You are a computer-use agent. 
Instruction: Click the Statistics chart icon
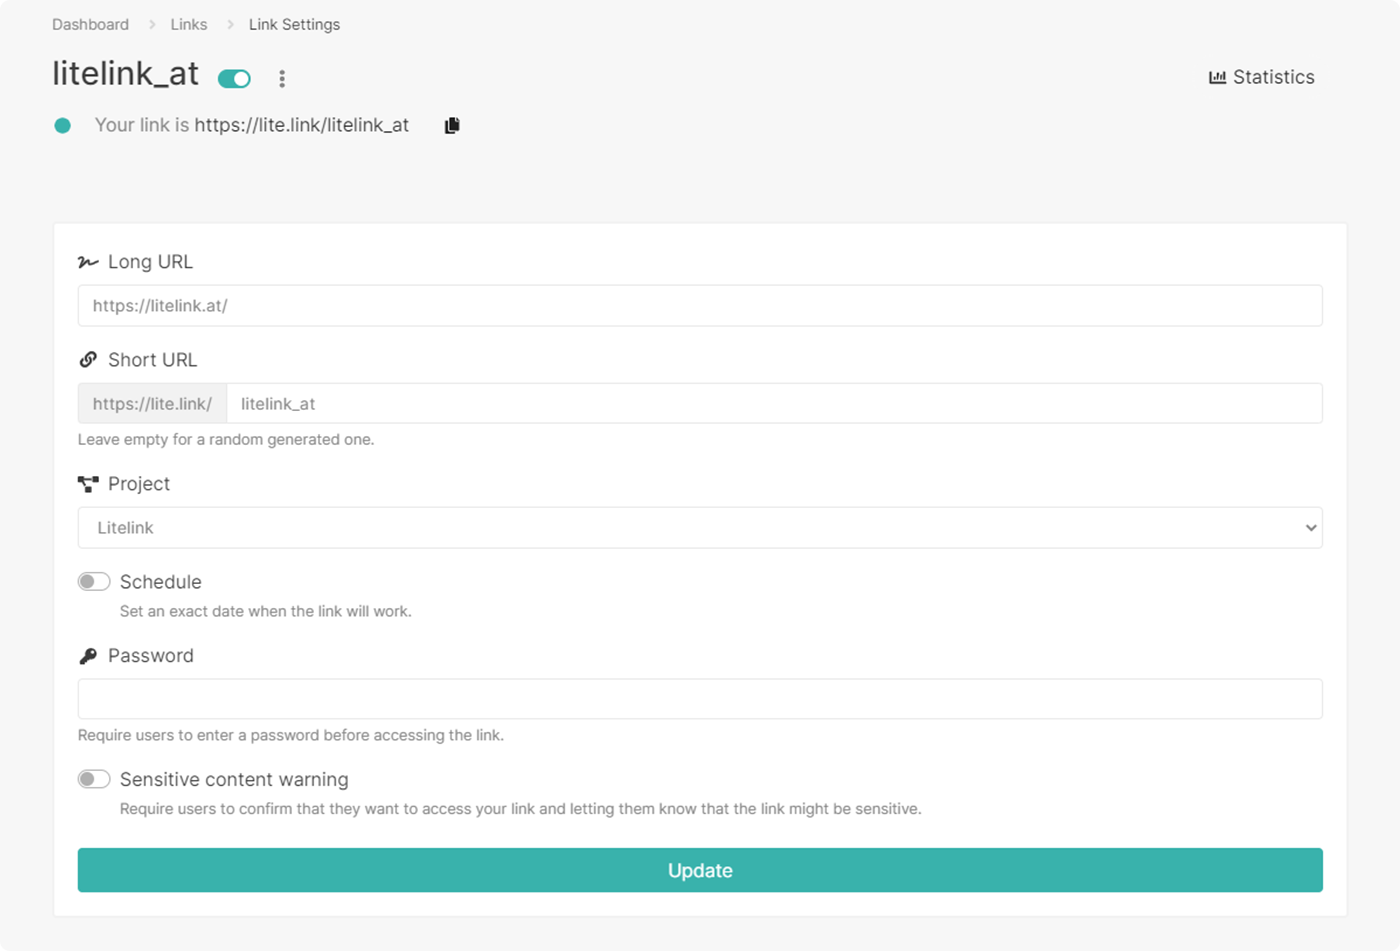click(1217, 77)
